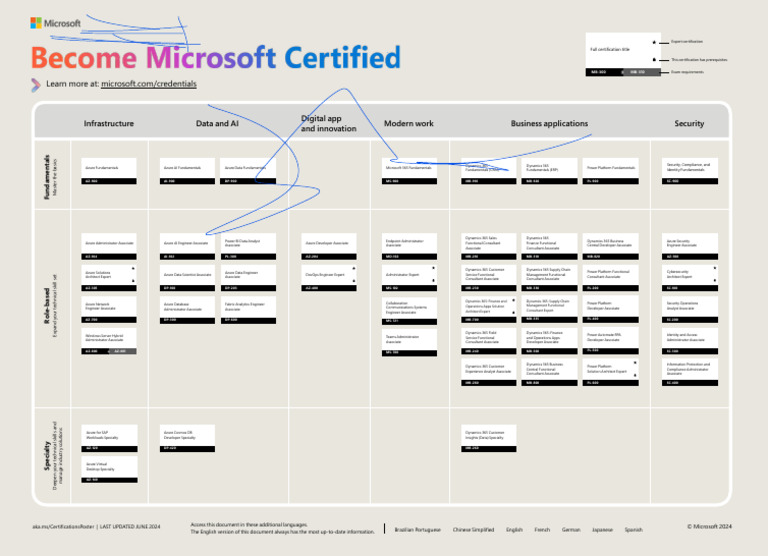Viewport: 768px width, 556px height.
Task: Open the Azure Network Engineer Associate card
Action: [x=109, y=310]
